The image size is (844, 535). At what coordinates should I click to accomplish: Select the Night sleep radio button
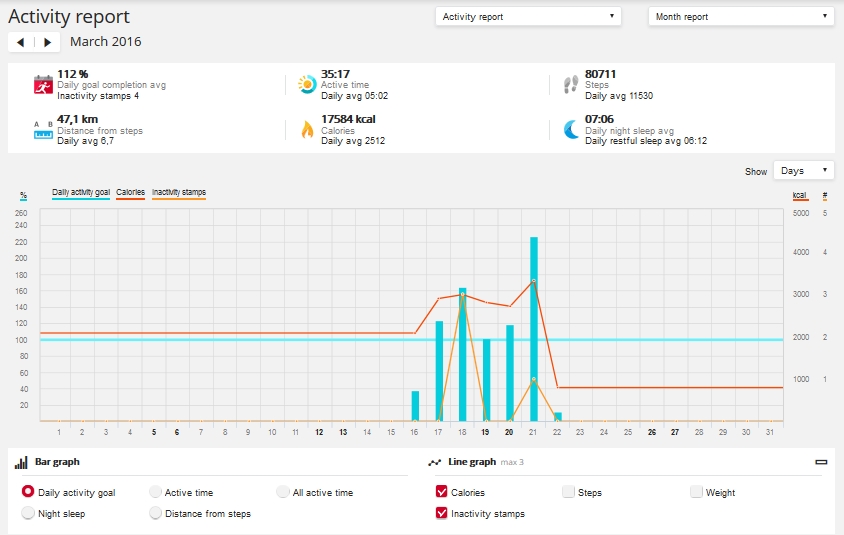(28, 513)
